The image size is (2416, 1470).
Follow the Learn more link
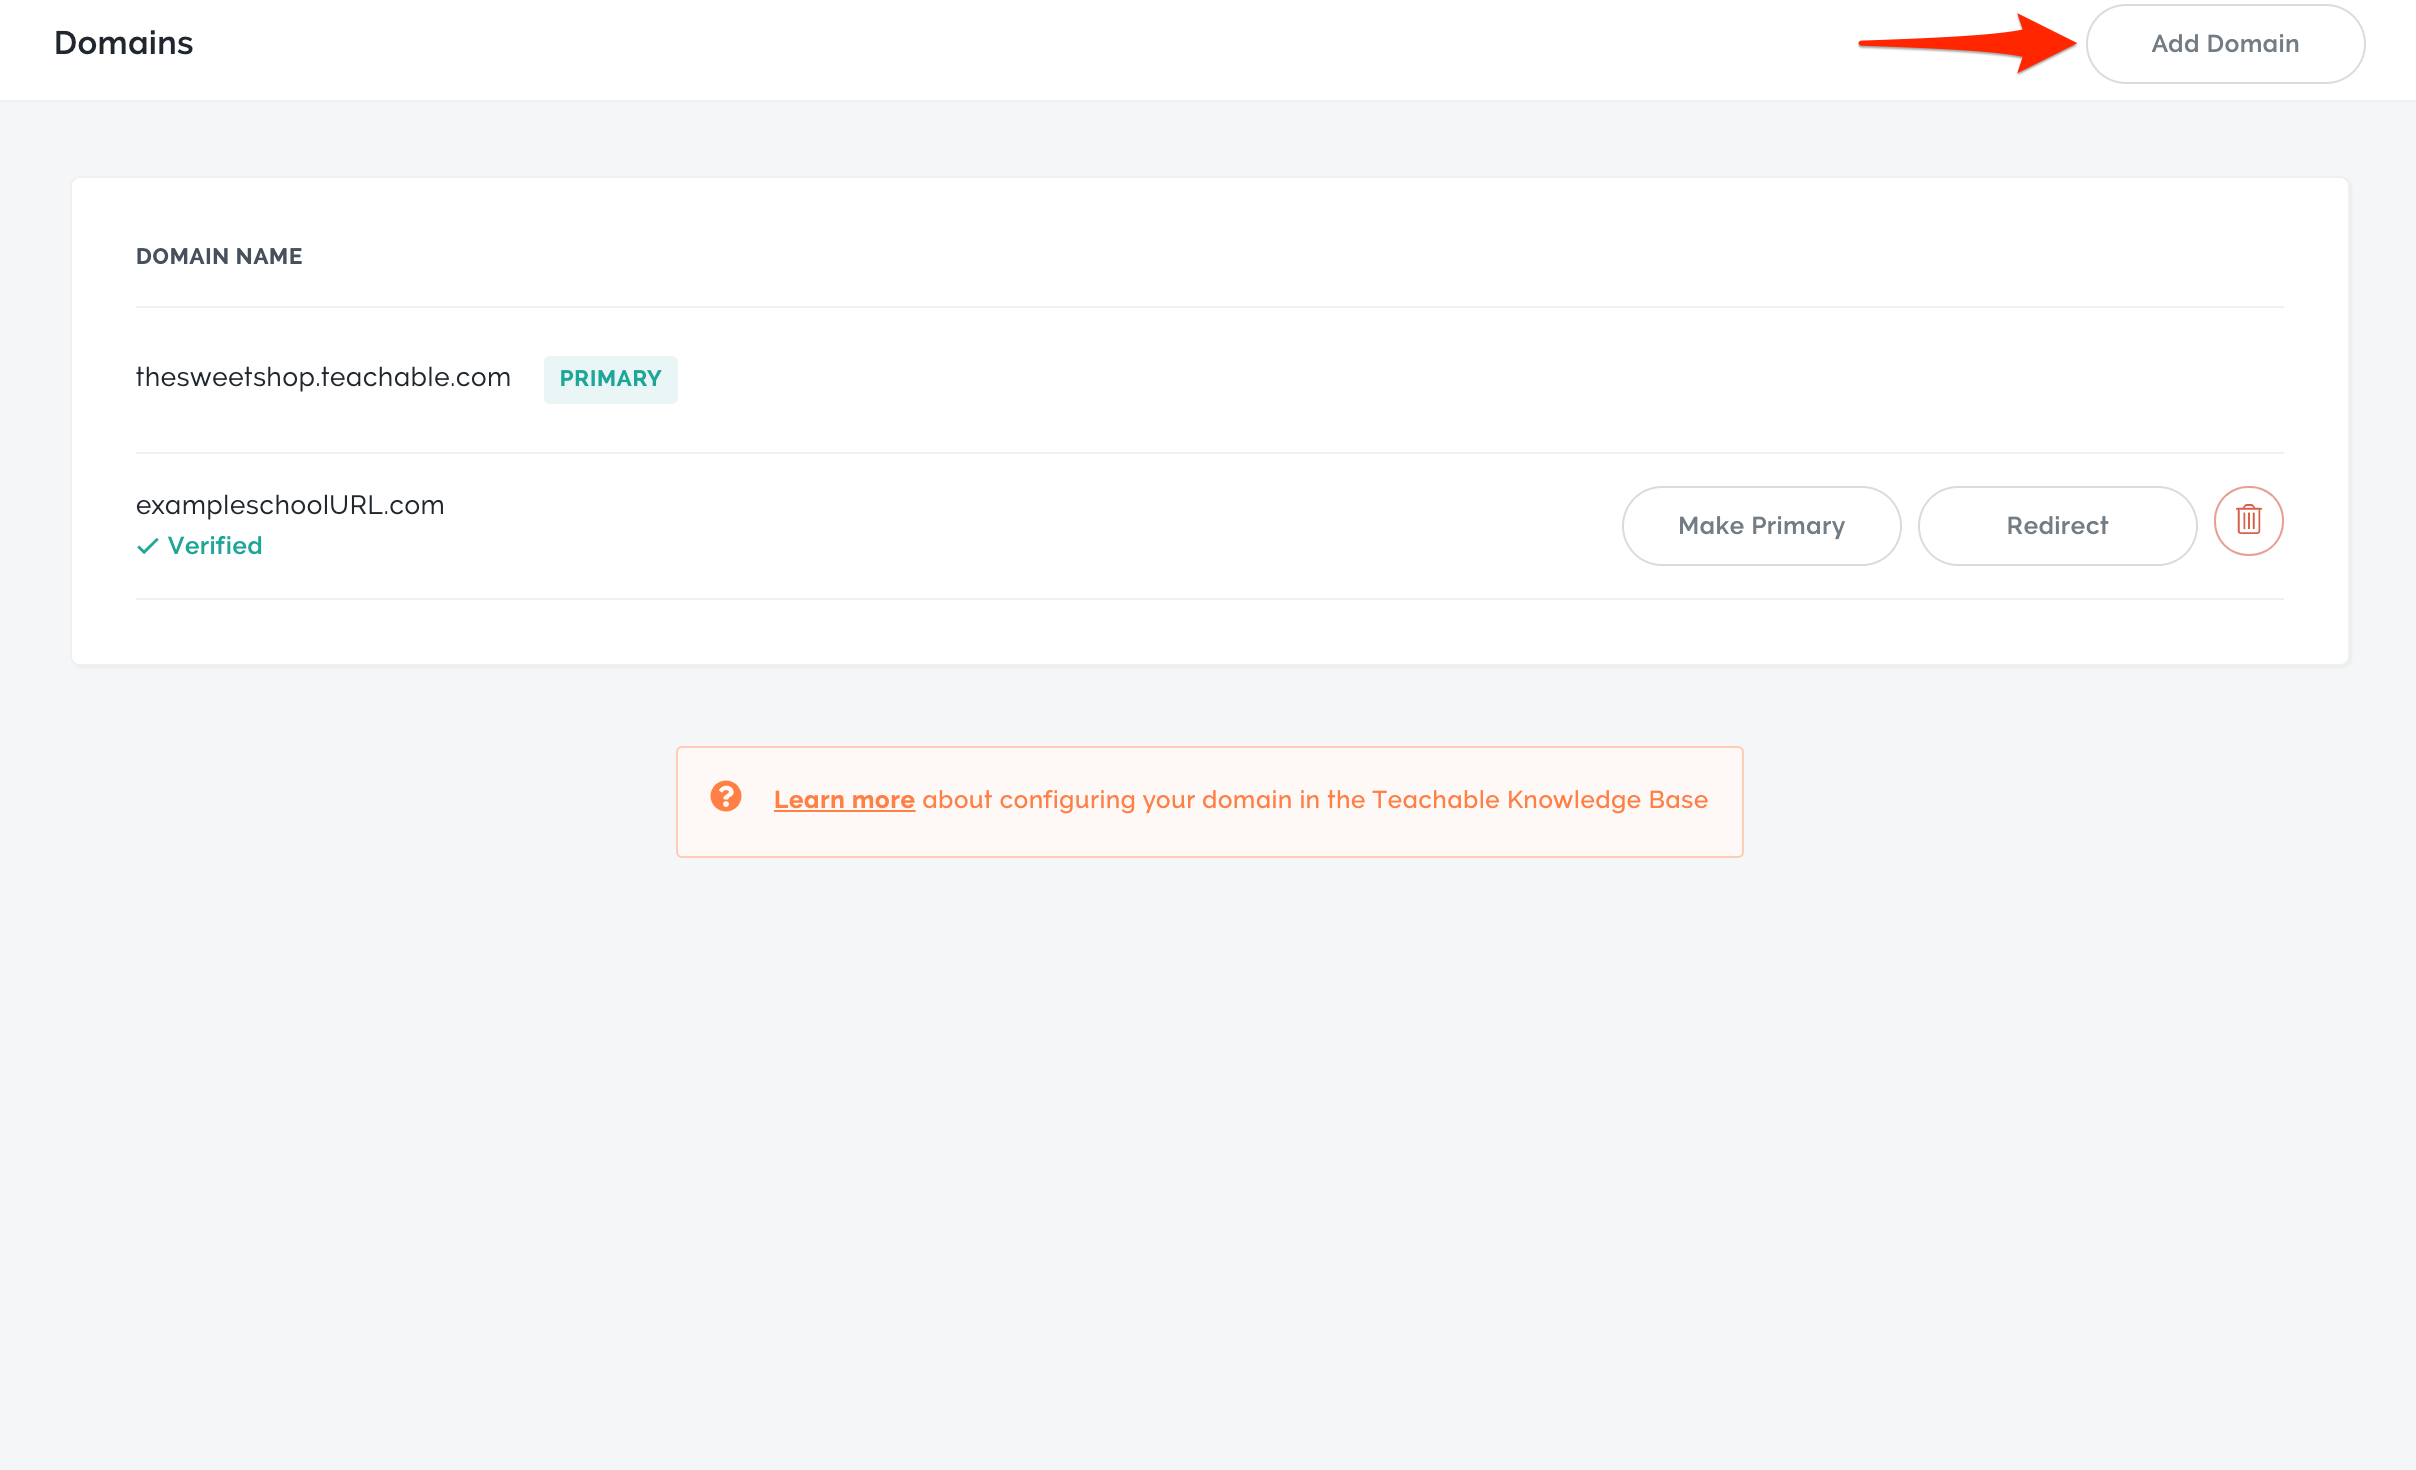pos(844,800)
